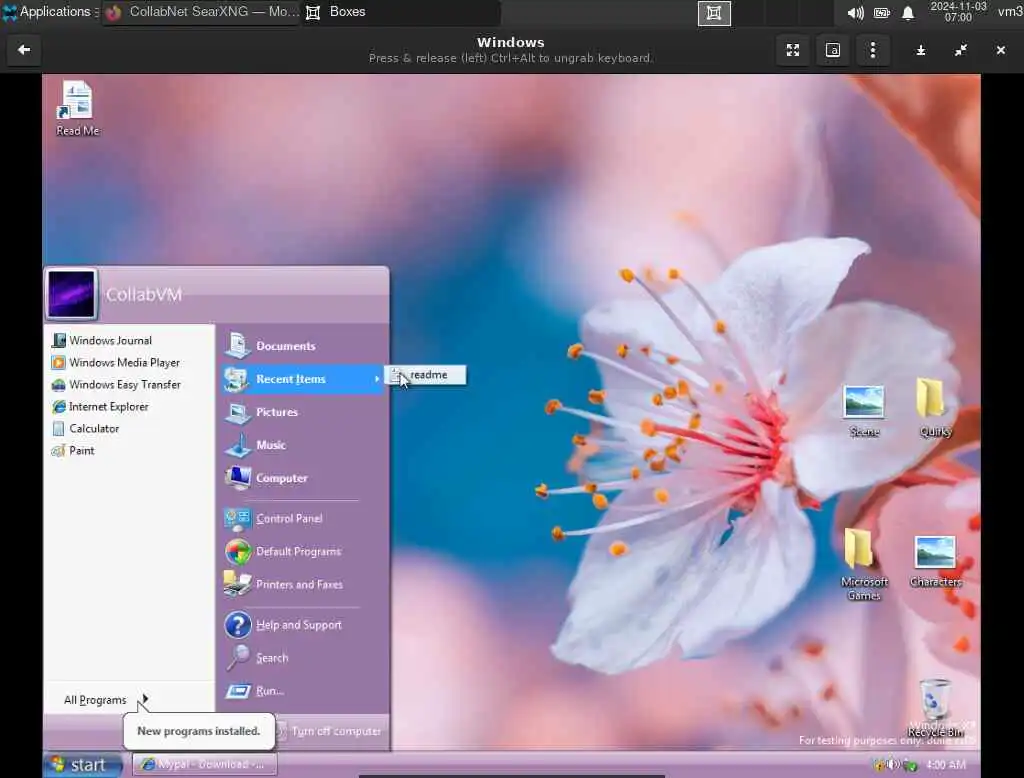Image resolution: width=1024 pixels, height=778 pixels.
Task: Click the Windows start button
Action: tap(82, 765)
